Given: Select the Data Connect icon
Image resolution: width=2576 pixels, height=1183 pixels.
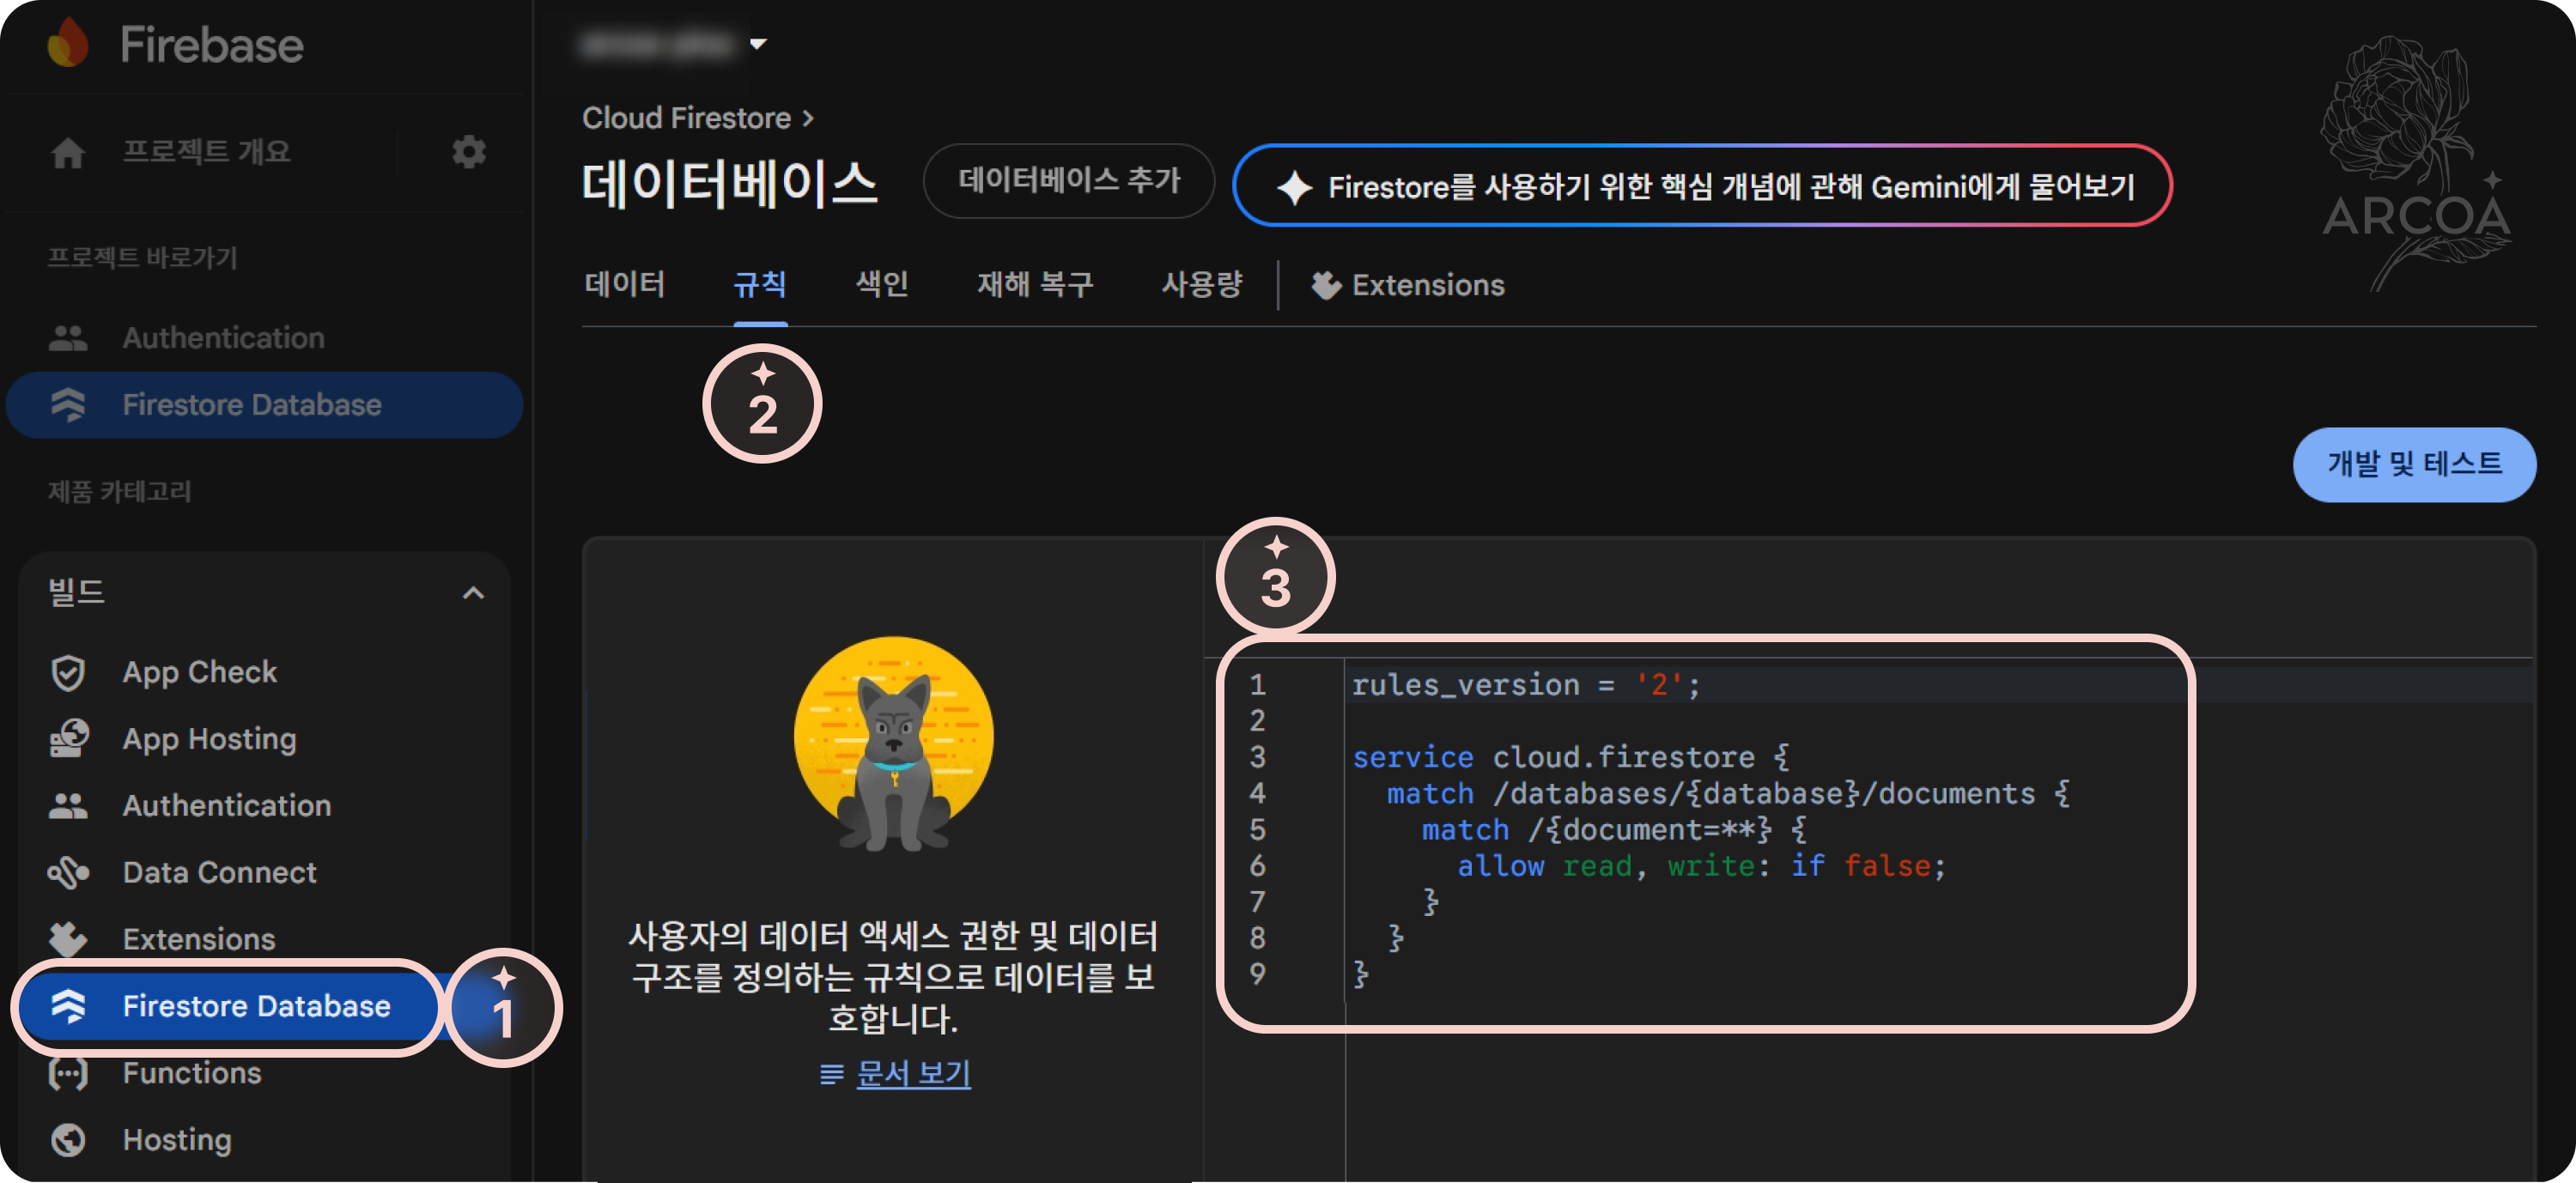Looking at the screenshot, I should coord(67,872).
